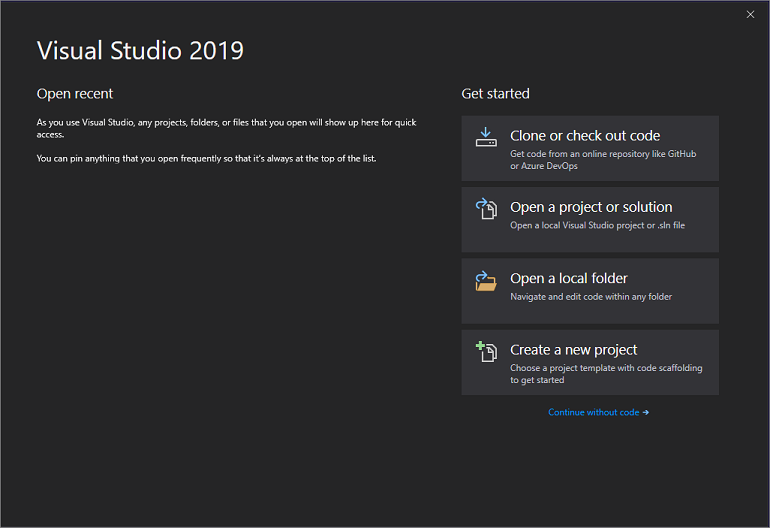Click the 'As you use Visual Studio' paragraph
This screenshot has width=770, height=528.
(226, 128)
